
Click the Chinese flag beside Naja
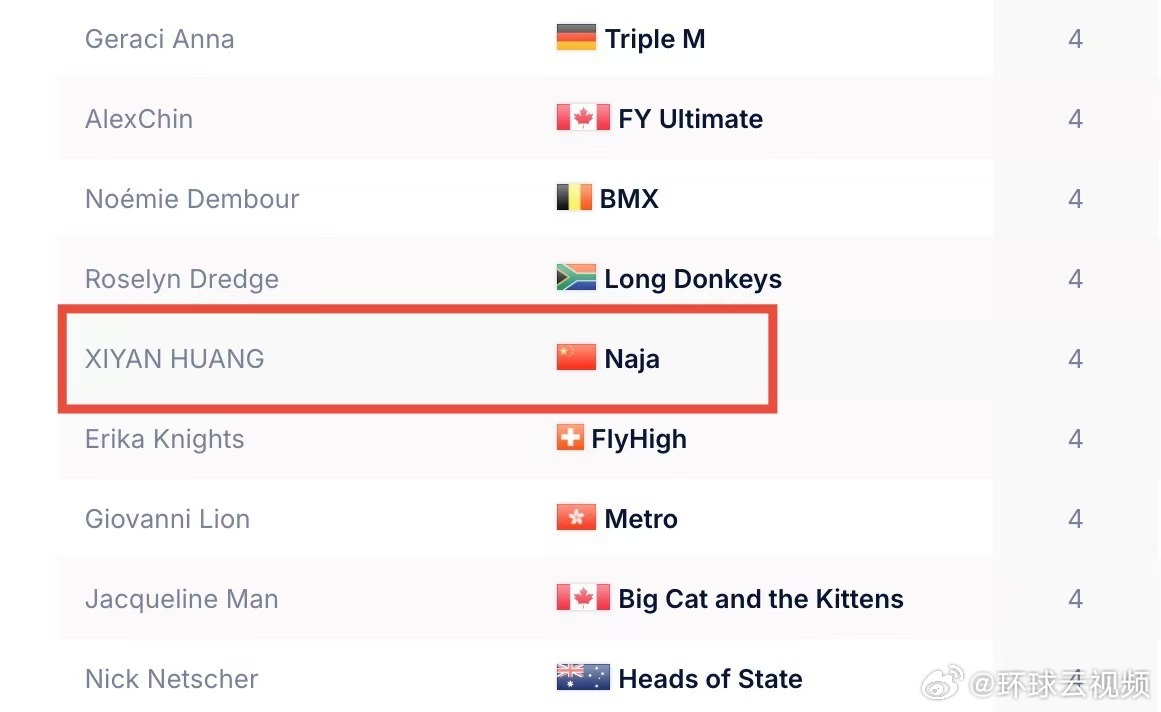(x=576, y=357)
